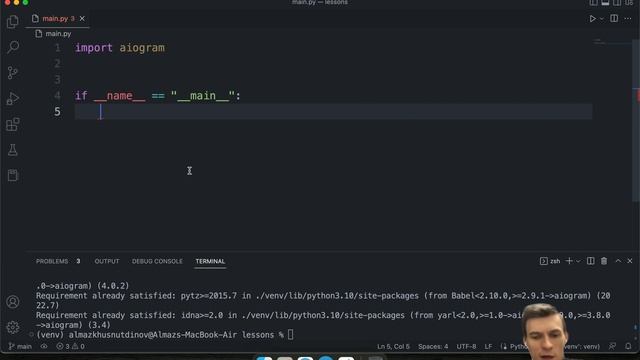640x360 pixels.
Task: Open the Explorer view in activity bar
Action: pyautogui.click(x=13, y=22)
